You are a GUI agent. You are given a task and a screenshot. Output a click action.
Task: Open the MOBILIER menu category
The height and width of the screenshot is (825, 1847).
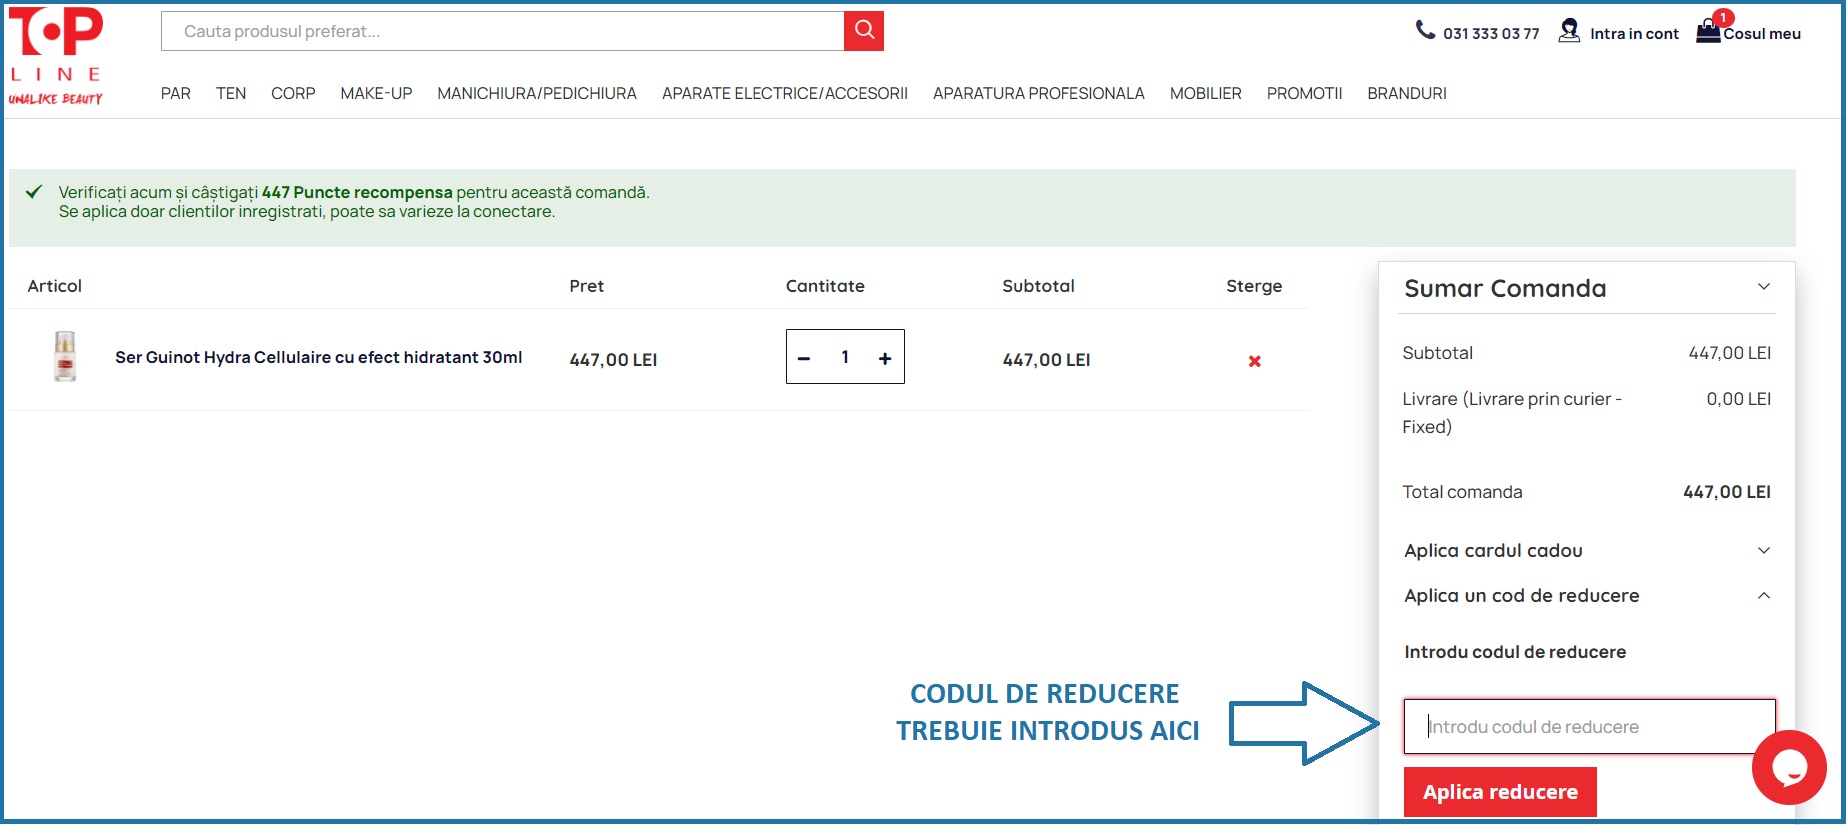[1206, 93]
